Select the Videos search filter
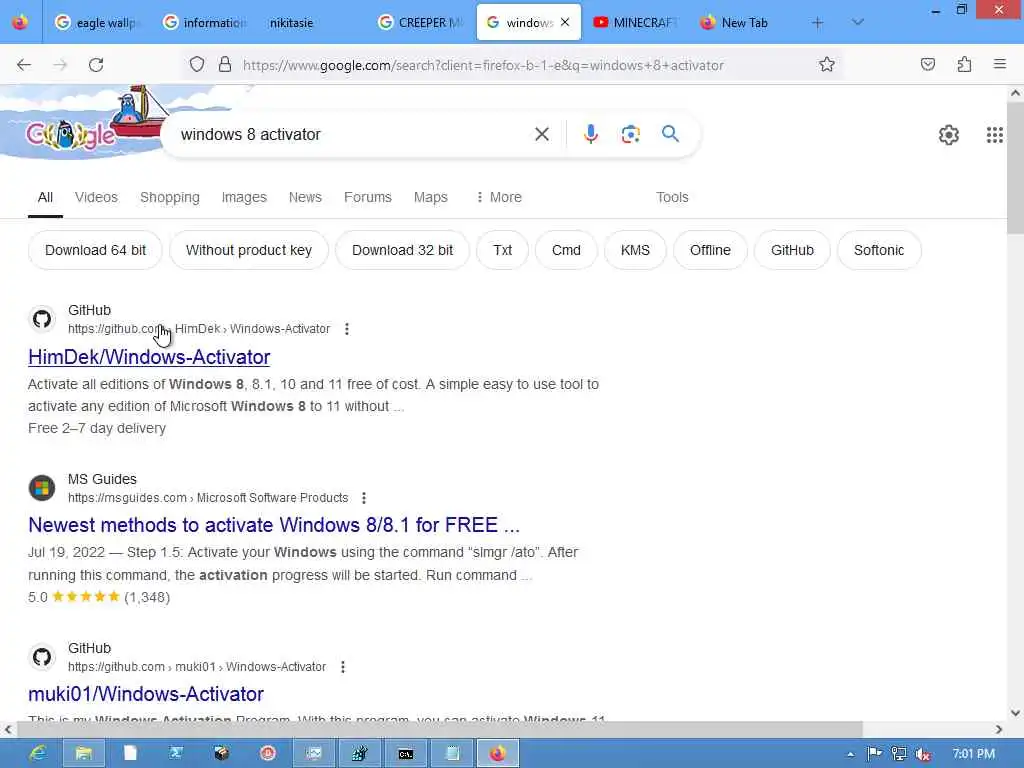This screenshot has height=768, width=1024. pos(96,197)
